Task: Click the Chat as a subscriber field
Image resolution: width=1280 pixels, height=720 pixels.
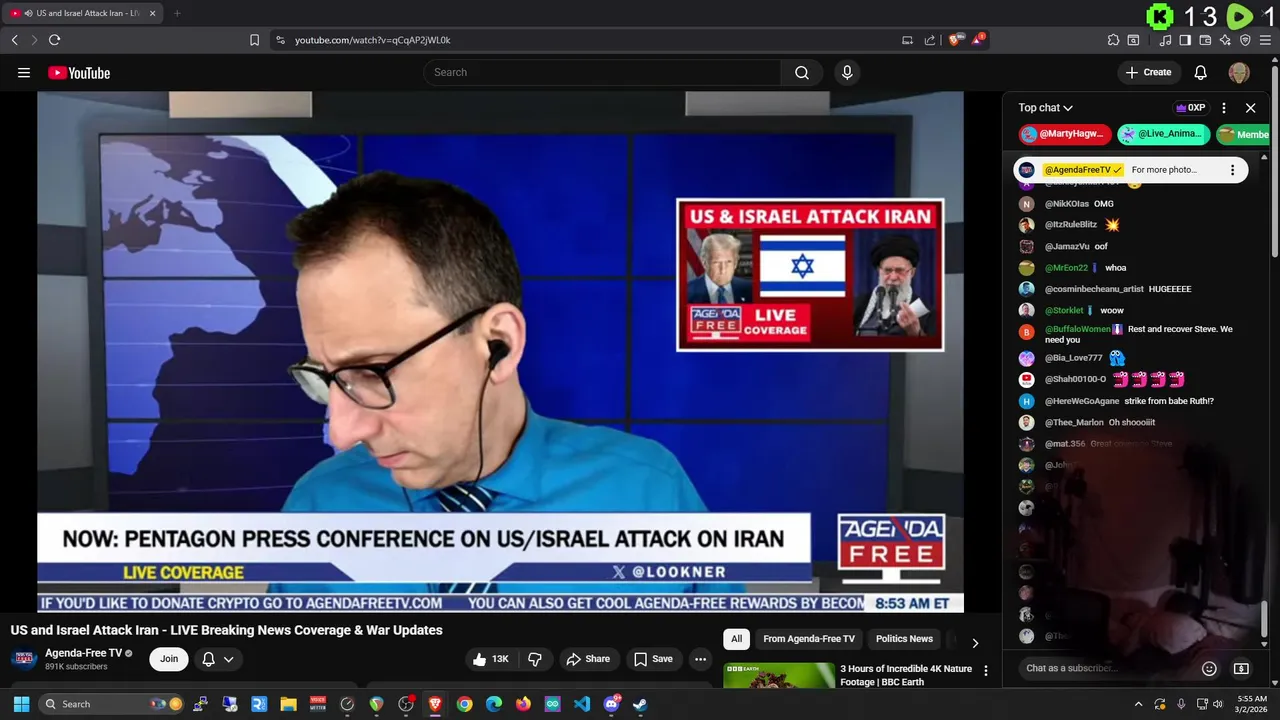Action: click(x=1105, y=668)
